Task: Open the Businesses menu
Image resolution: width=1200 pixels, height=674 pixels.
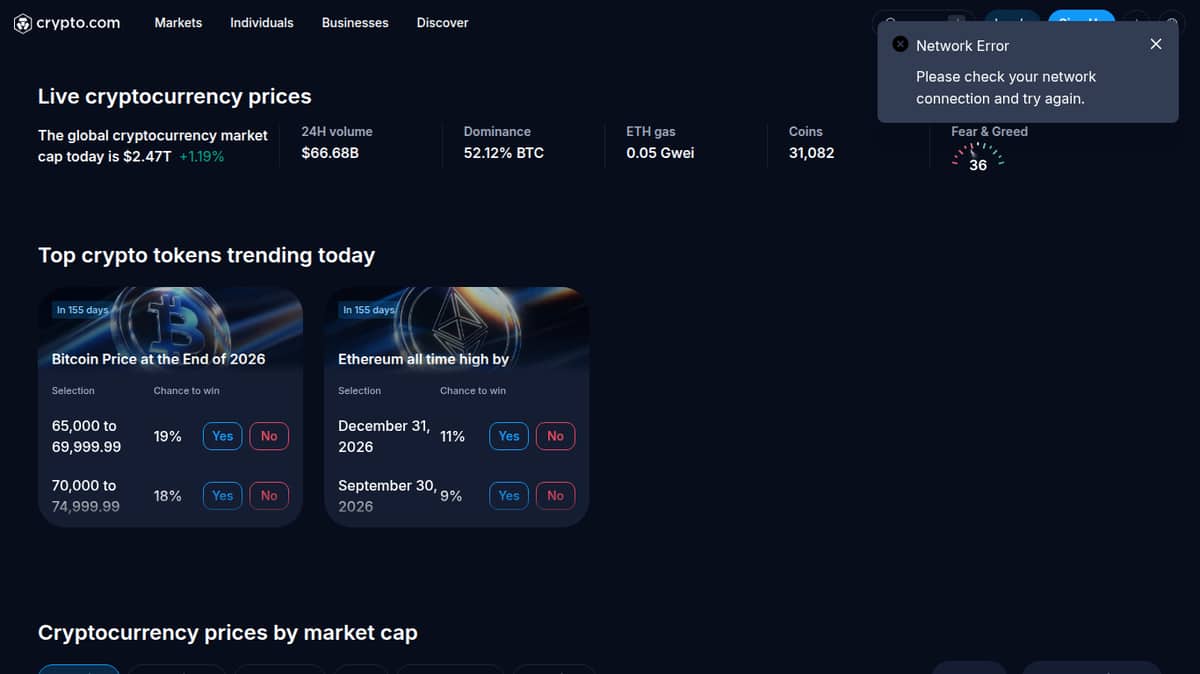Action: click(355, 22)
